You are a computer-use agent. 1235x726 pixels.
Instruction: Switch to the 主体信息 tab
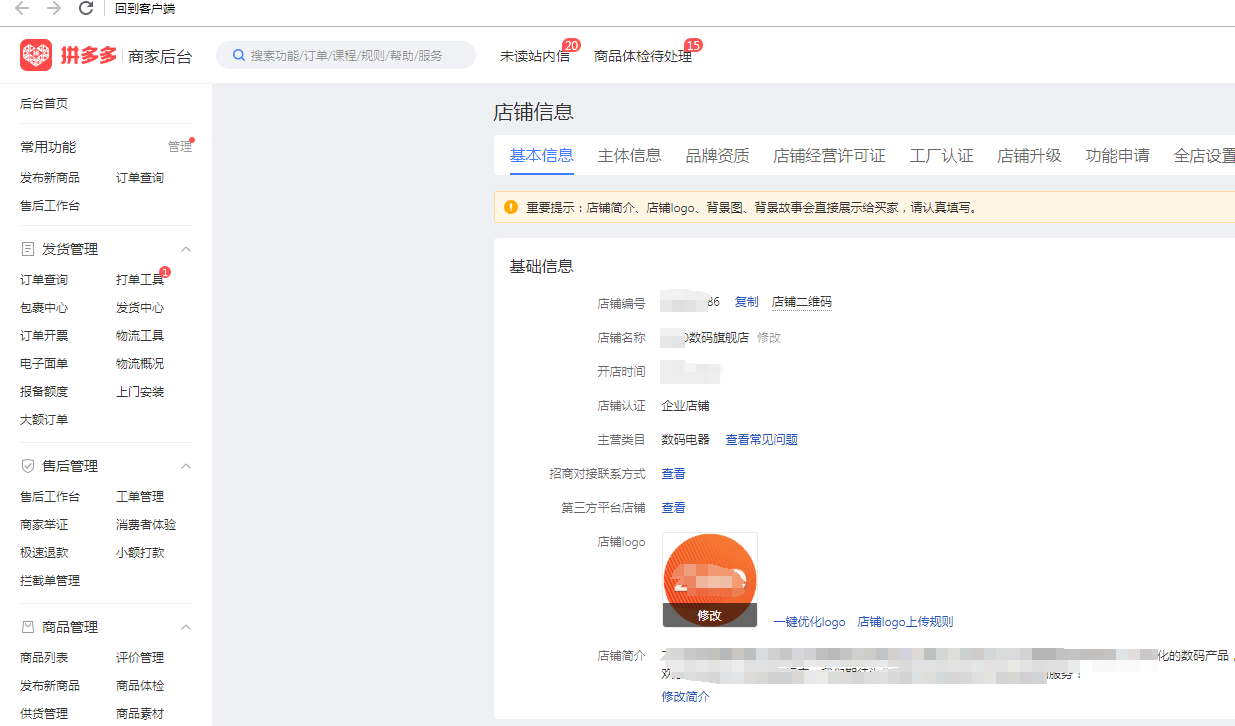(x=630, y=155)
